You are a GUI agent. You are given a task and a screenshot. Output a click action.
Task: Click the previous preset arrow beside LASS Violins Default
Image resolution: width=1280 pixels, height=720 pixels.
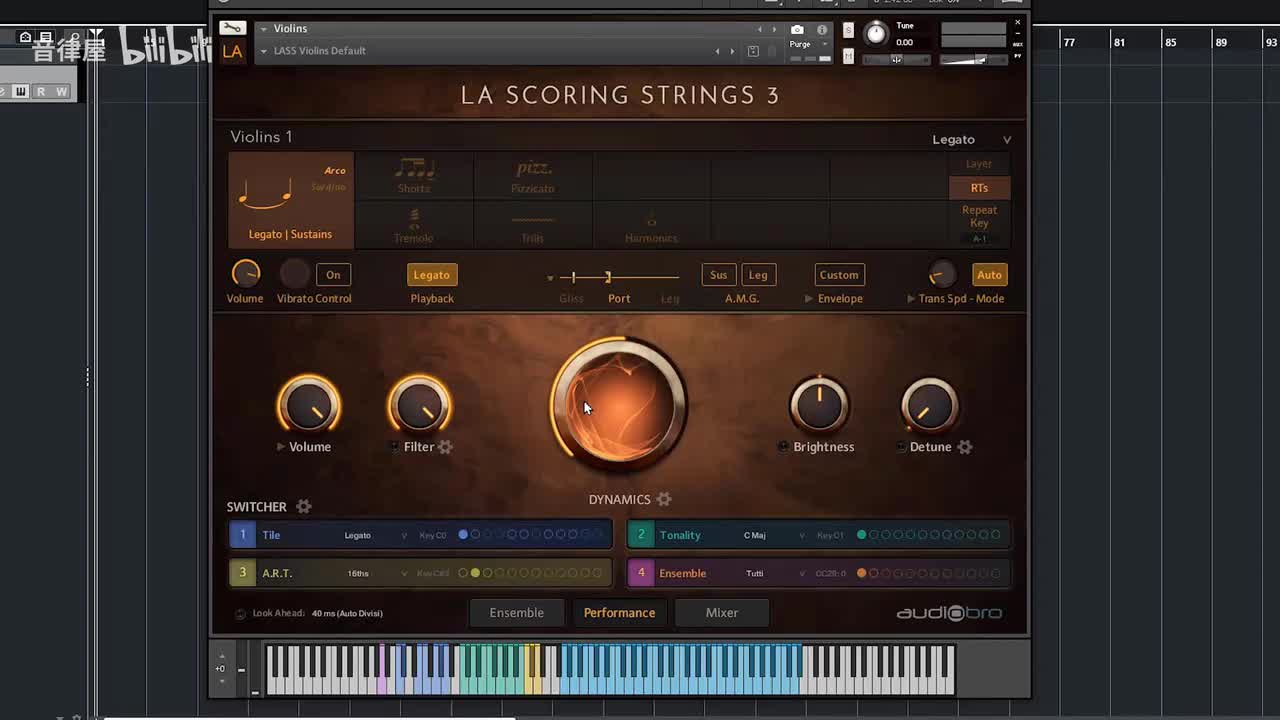click(x=717, y=51)
